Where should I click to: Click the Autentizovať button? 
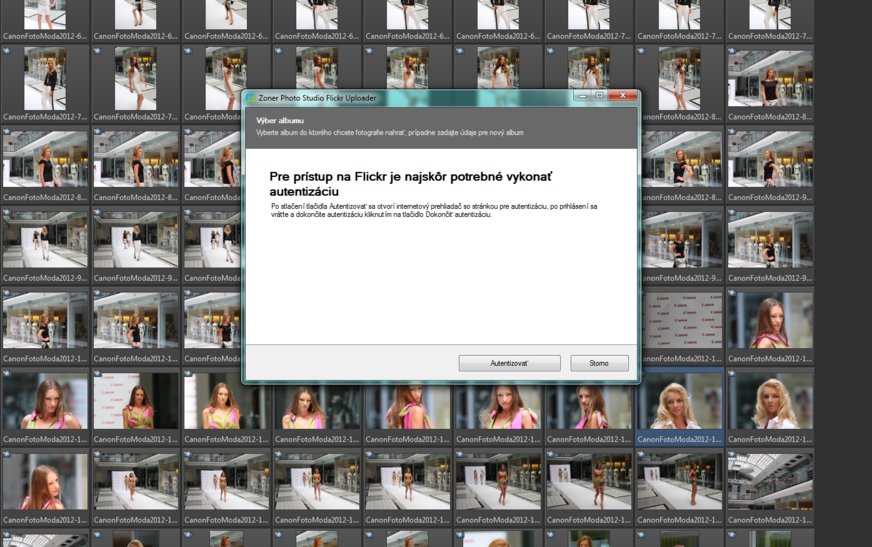pos(509,363)
